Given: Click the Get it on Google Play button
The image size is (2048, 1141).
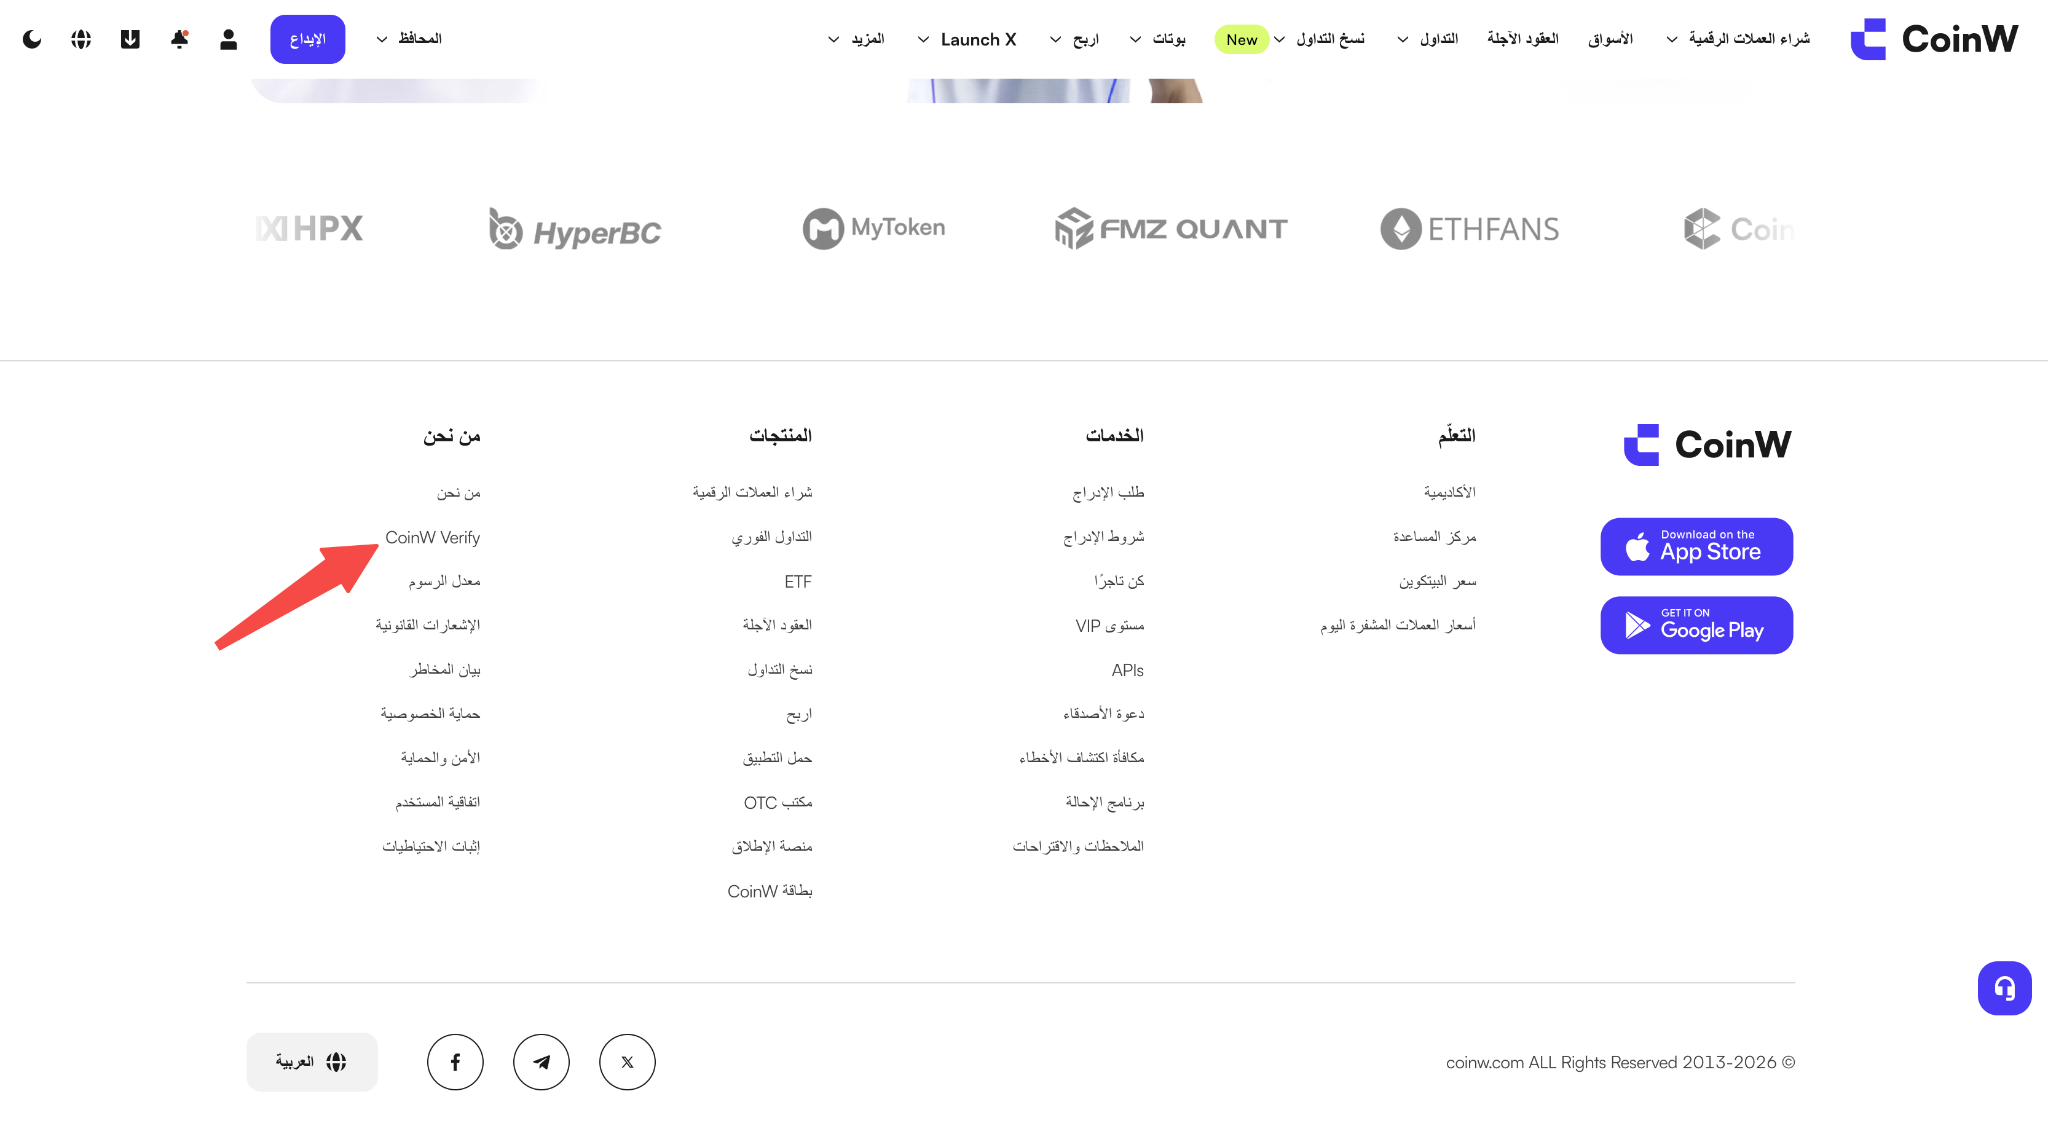Looking at the screenshot, I should (x=1696, y=625).
